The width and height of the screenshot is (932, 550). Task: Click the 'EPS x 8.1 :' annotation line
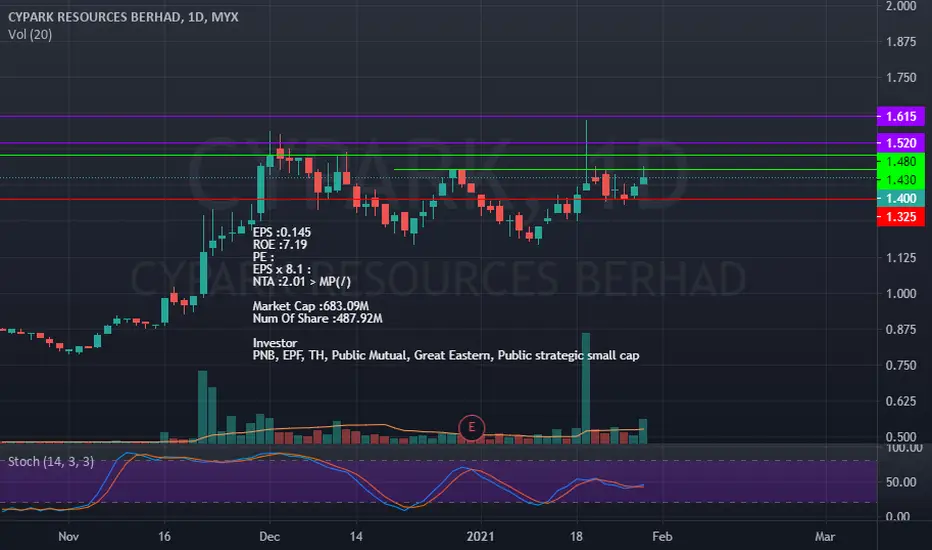[x=282, y=269]
